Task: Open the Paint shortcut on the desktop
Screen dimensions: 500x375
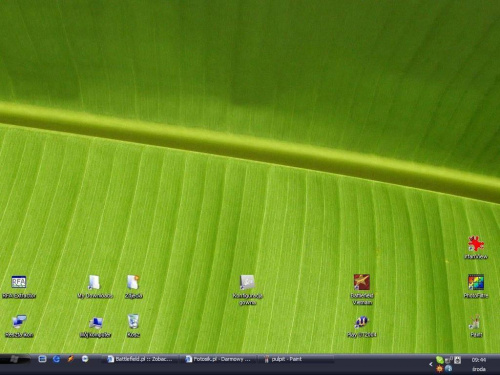Action: (476, 325)
